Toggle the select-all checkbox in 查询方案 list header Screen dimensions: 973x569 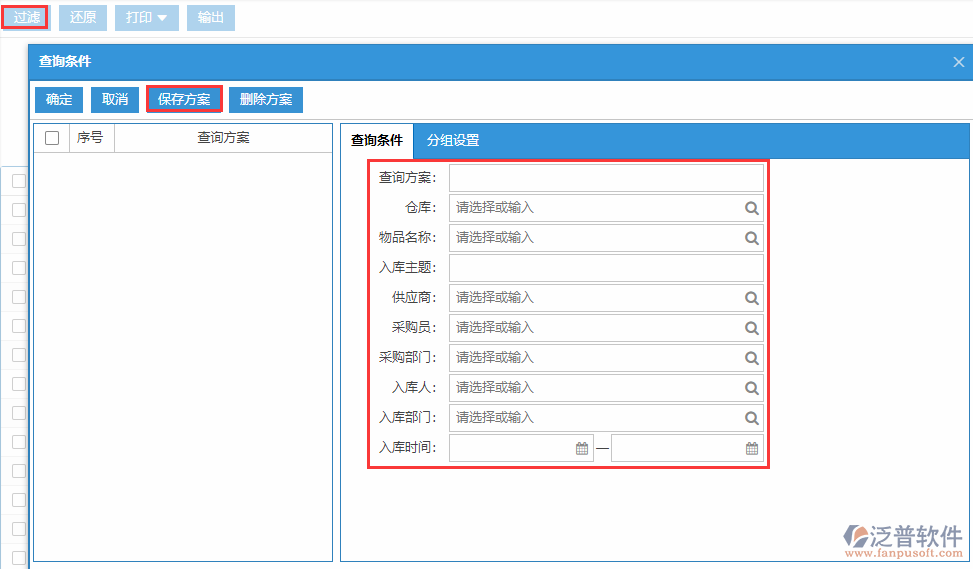pyautogui.click(x=52, y=138)
